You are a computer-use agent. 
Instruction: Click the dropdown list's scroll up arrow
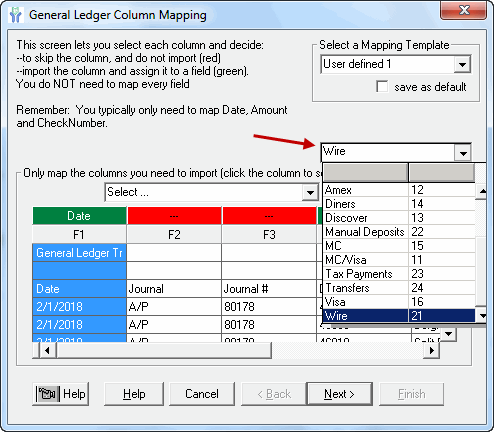point(482,191)
